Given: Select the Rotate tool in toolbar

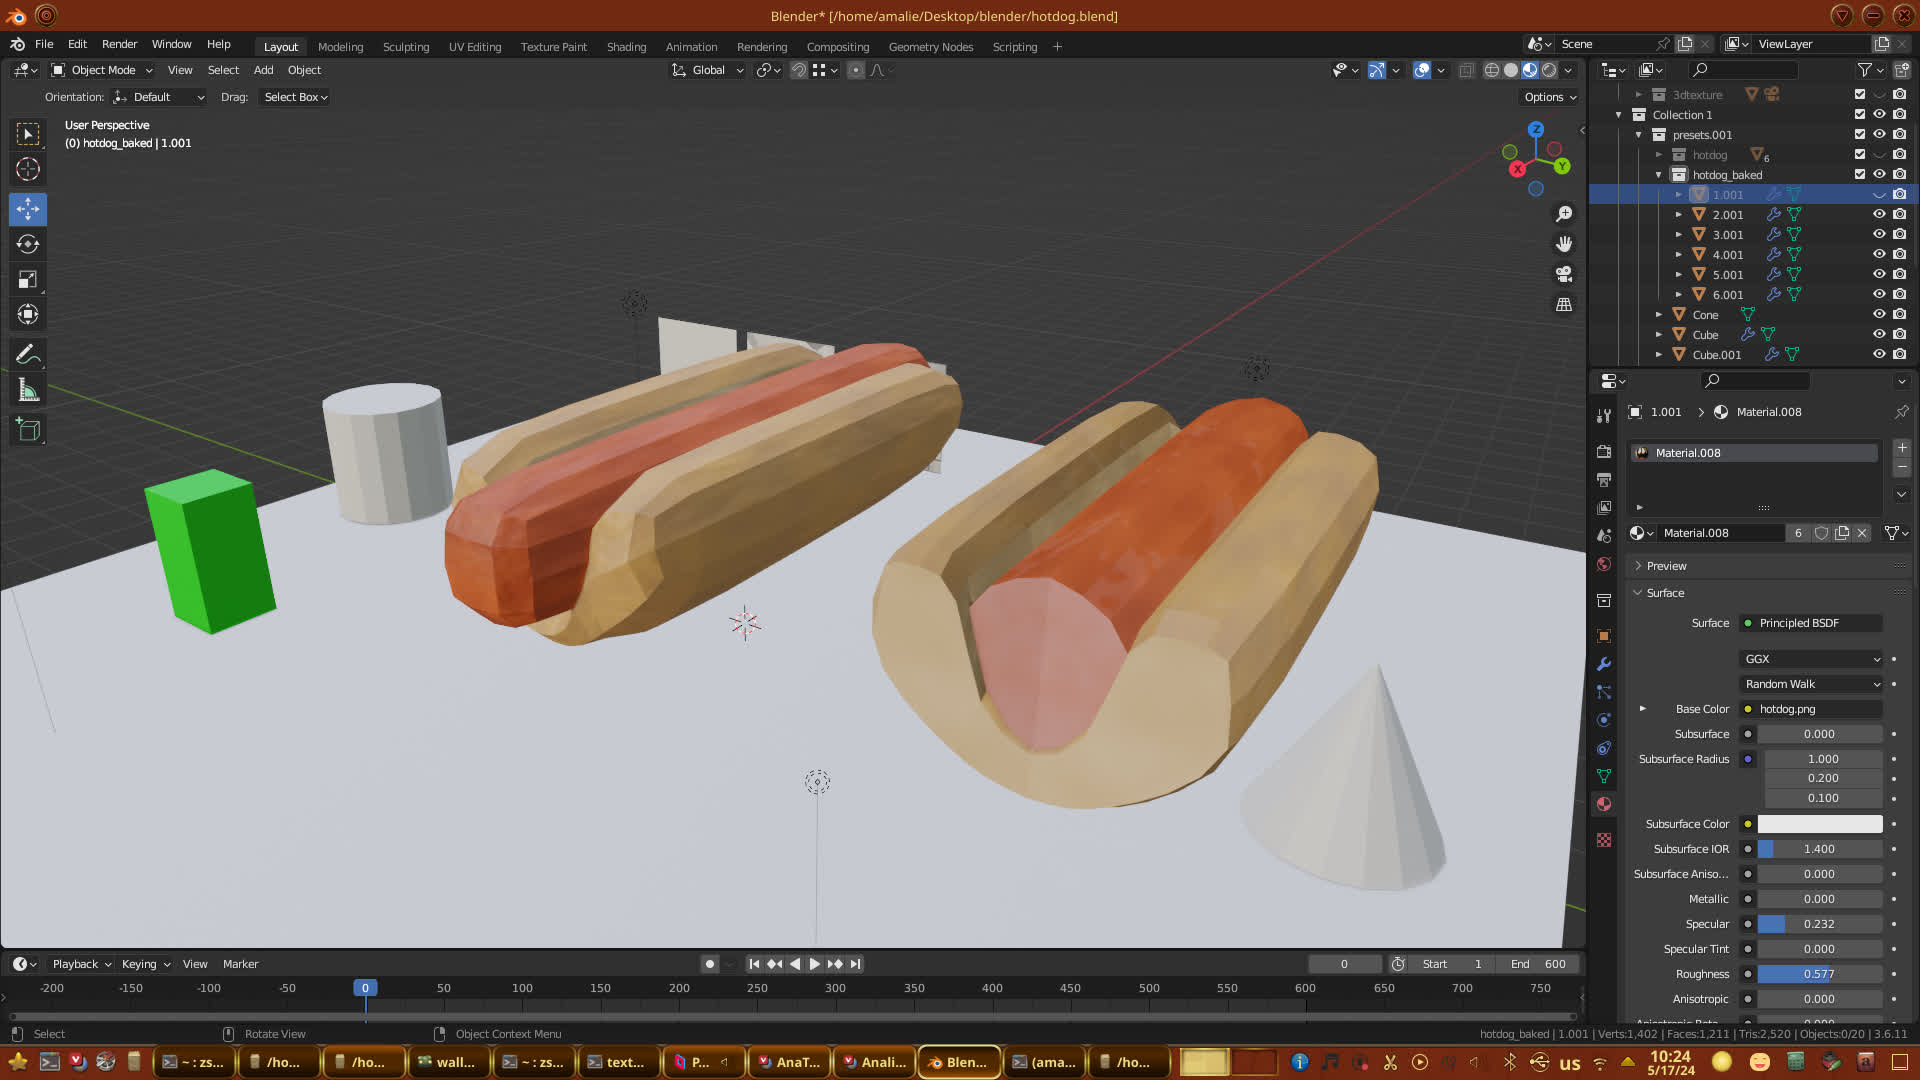Looking at the screenshot, I should (28, 245).
